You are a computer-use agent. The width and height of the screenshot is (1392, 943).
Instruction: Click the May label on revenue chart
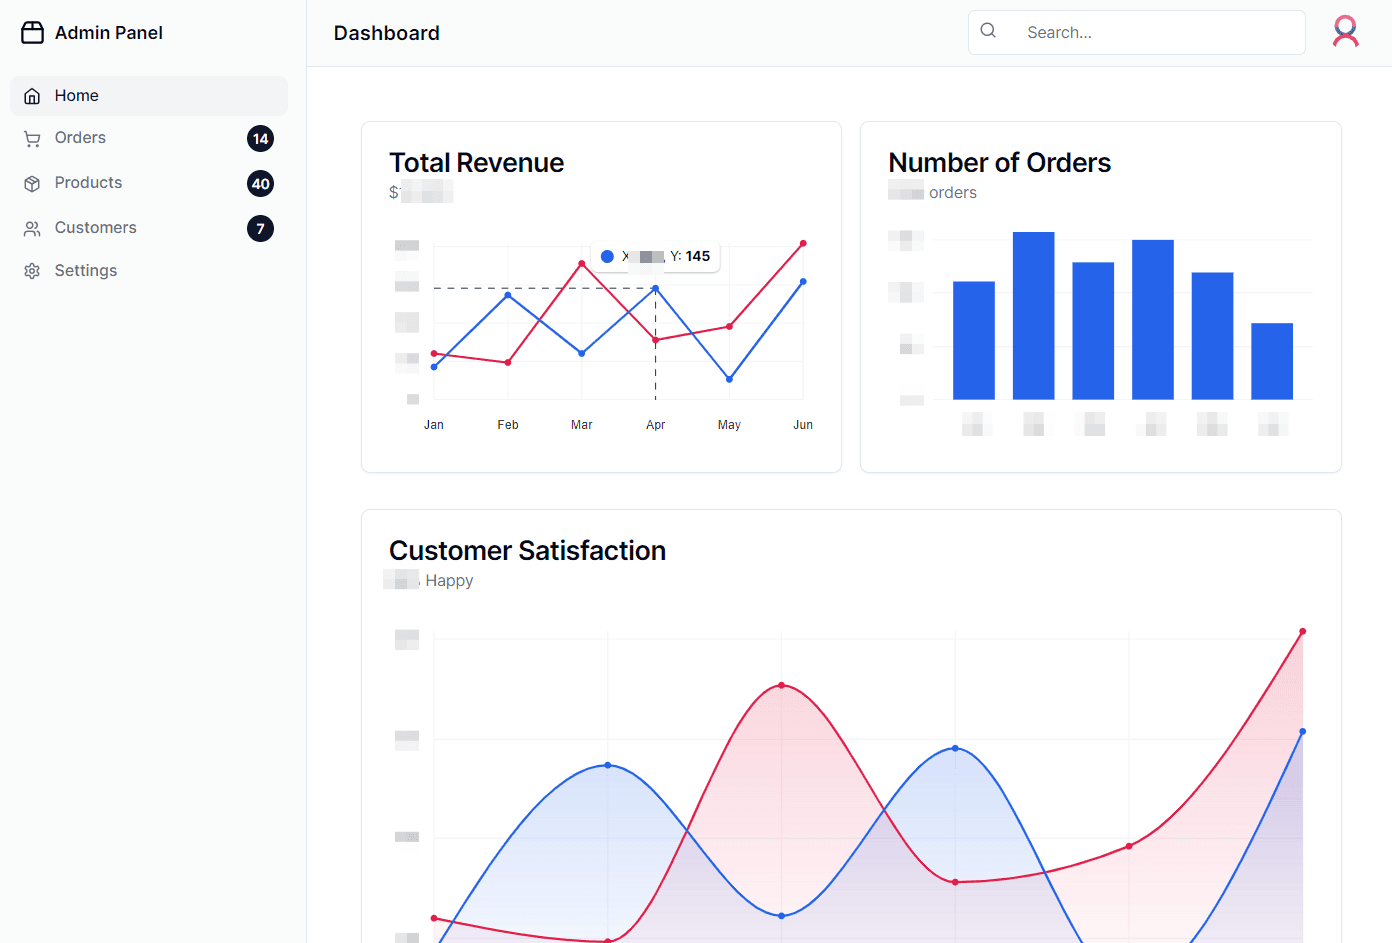[729, 425]
